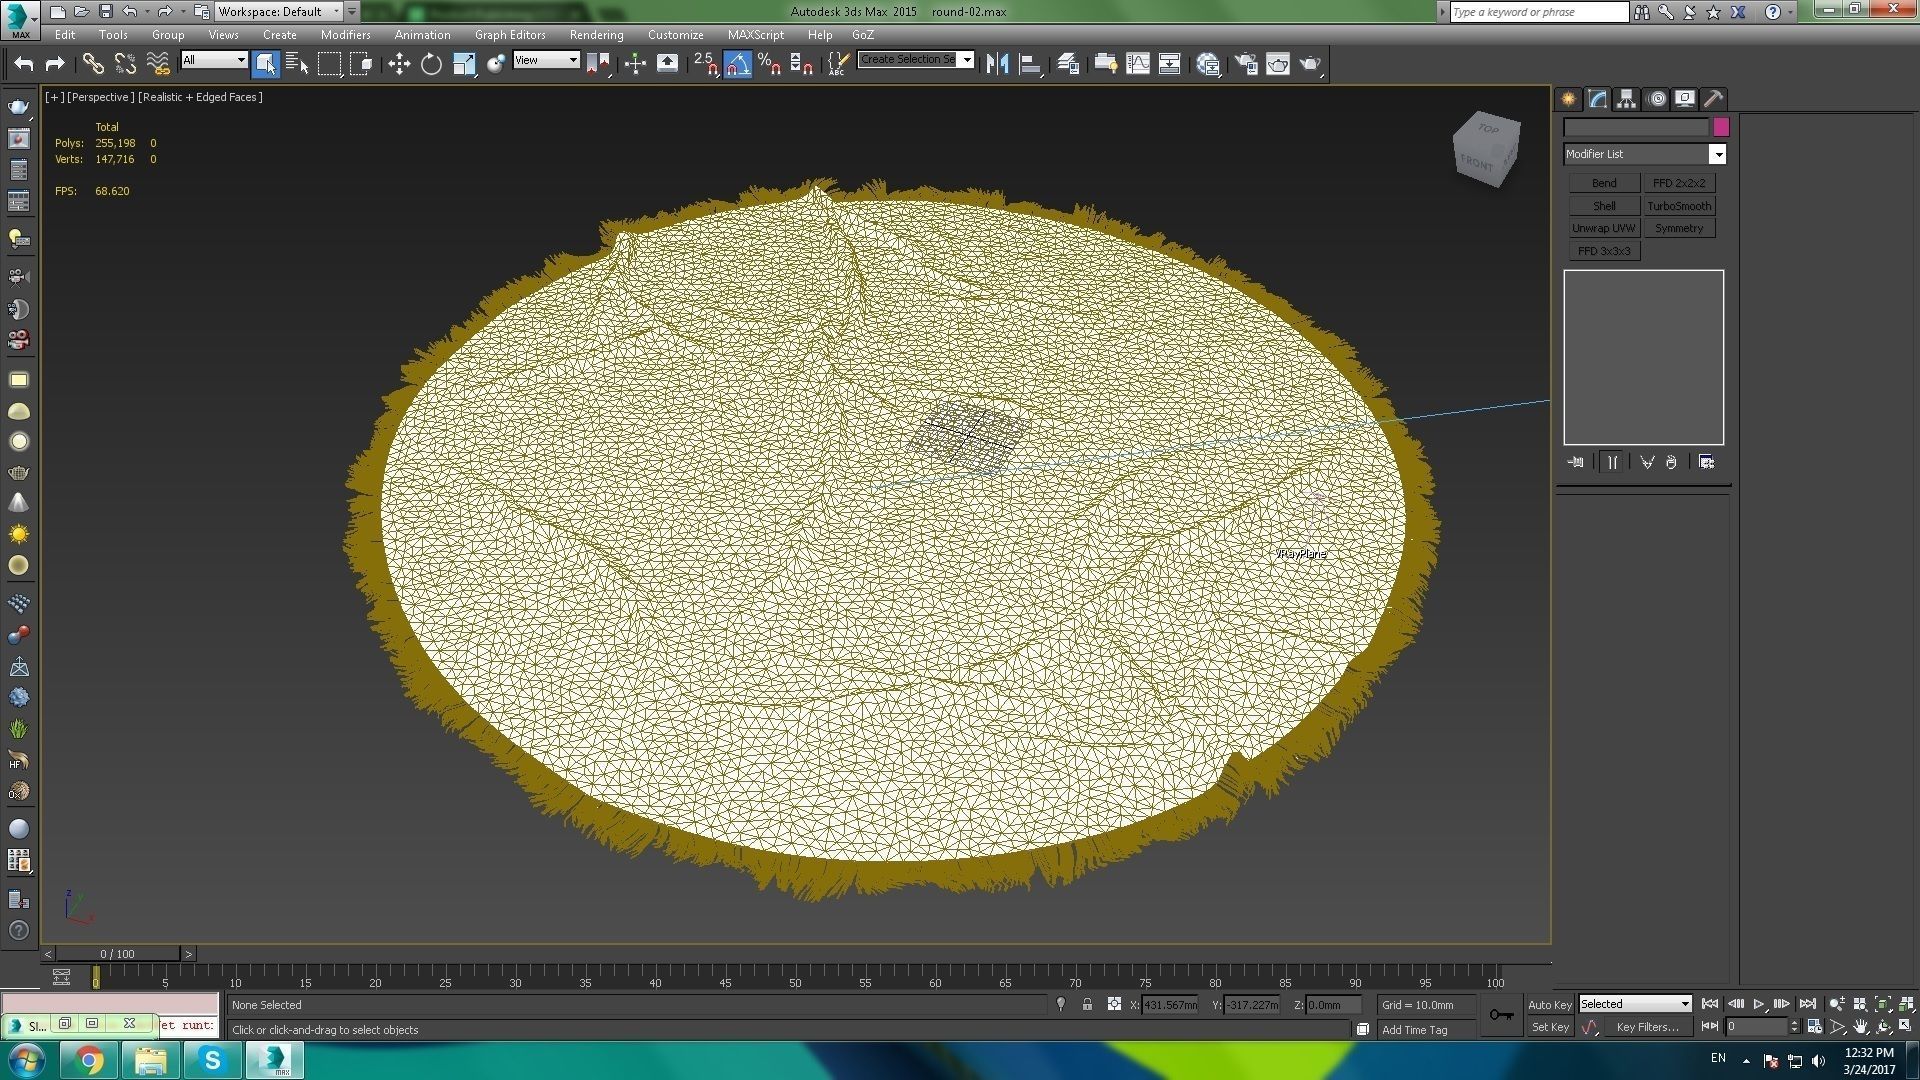Click the Select and Link tool

(x=93, y=64)
